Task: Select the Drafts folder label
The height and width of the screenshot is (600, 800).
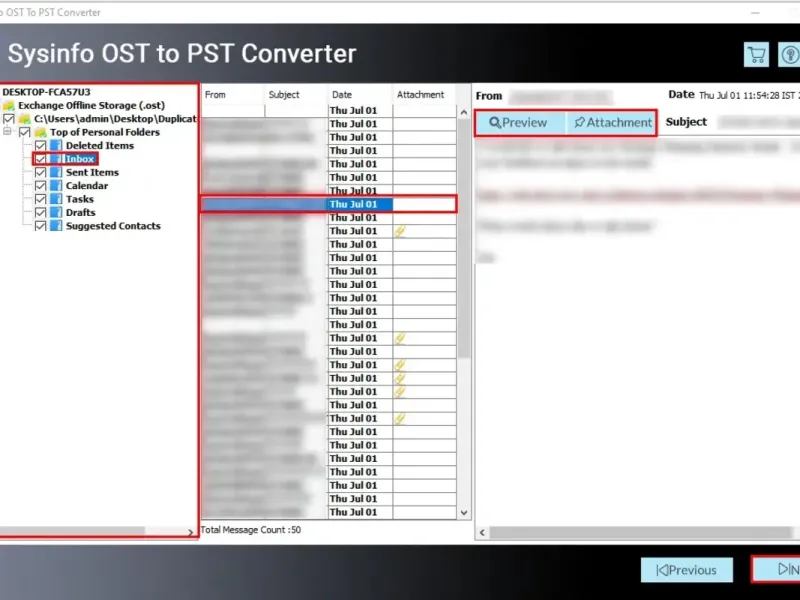Action: (x=81, y=212)
